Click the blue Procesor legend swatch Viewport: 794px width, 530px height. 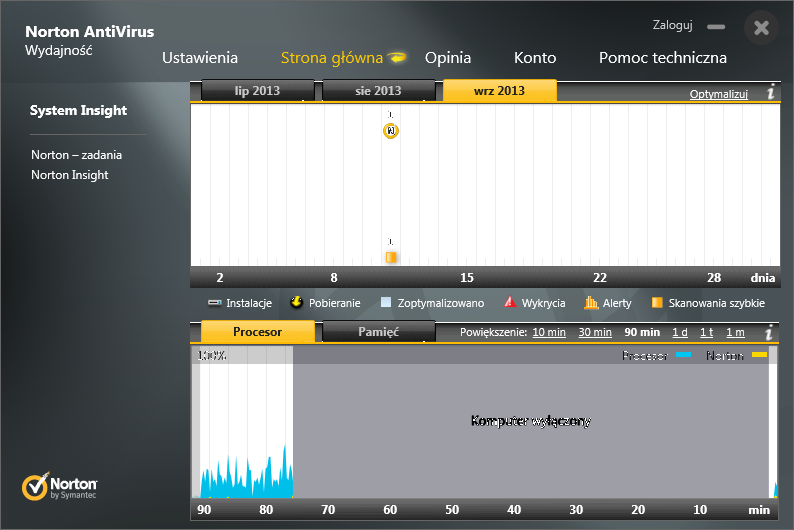click(684, 355)
